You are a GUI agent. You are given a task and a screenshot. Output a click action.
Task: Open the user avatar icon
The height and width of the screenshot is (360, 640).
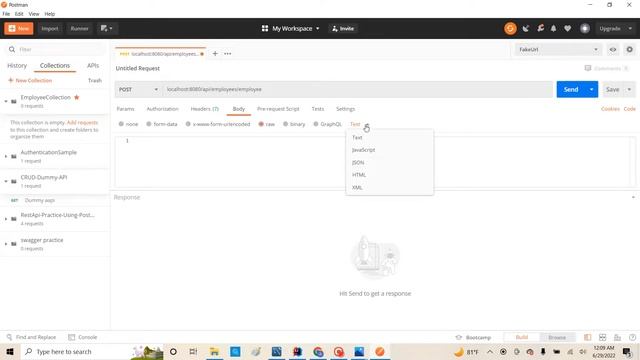pos(585,29)
